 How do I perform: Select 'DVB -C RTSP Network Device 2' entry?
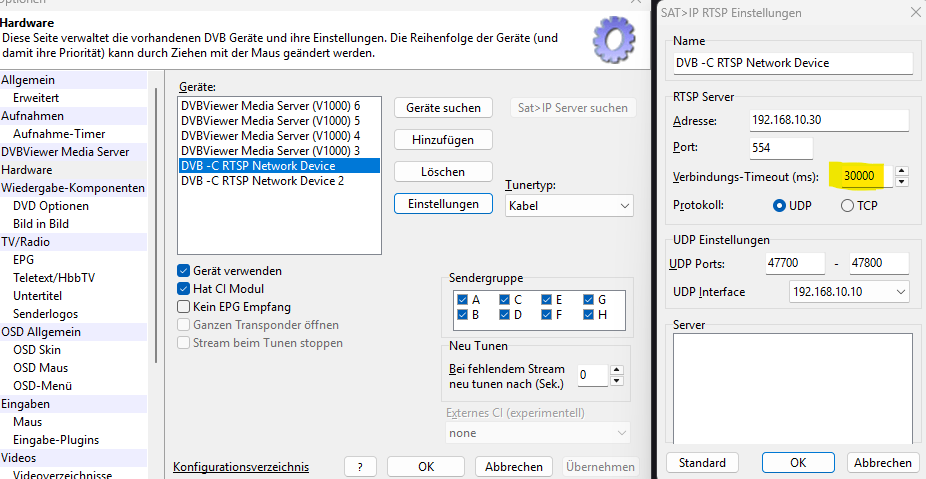(x=279, y=181)
